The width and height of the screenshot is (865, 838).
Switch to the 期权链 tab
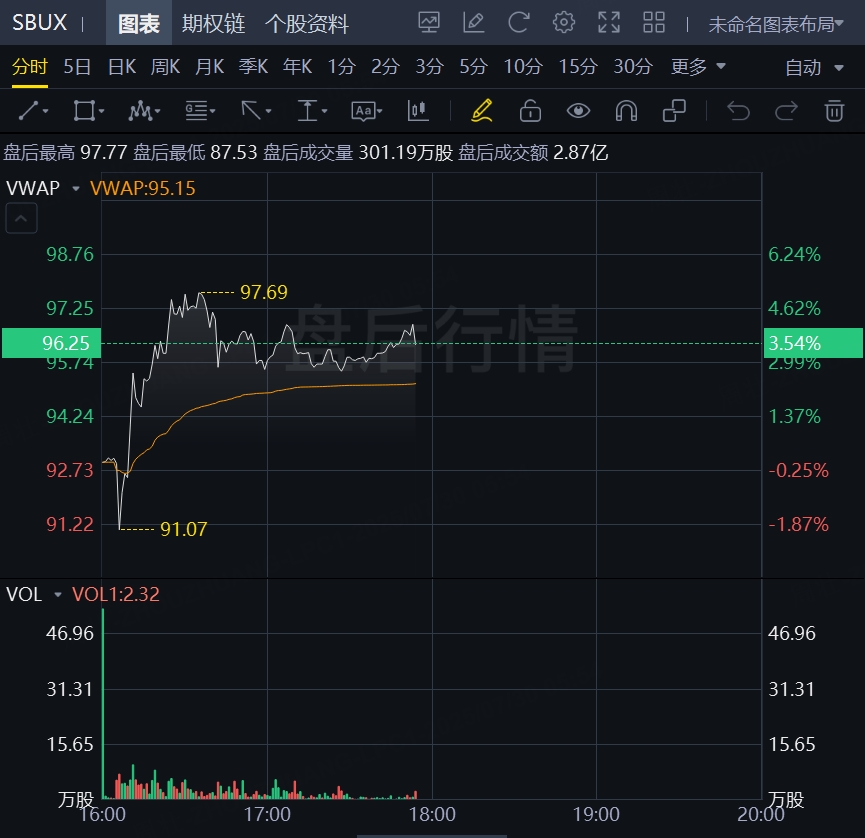[x=213, y=24]
